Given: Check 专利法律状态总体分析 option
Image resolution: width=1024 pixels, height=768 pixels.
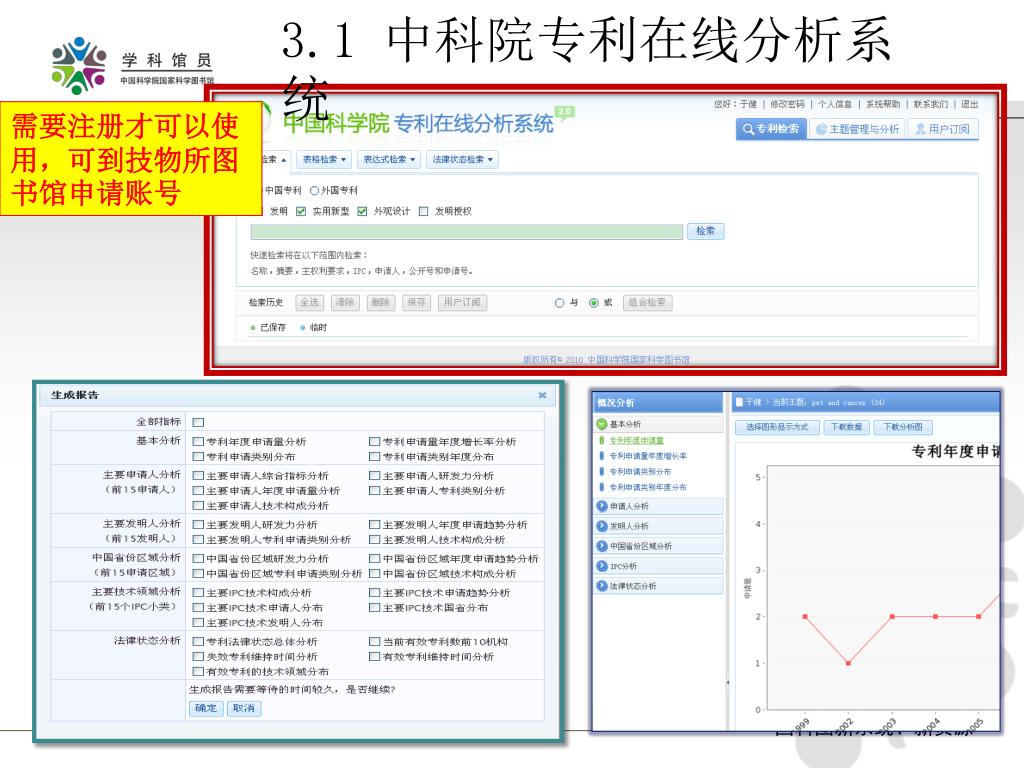Looking at the screenshot, I should pos(199,642).
